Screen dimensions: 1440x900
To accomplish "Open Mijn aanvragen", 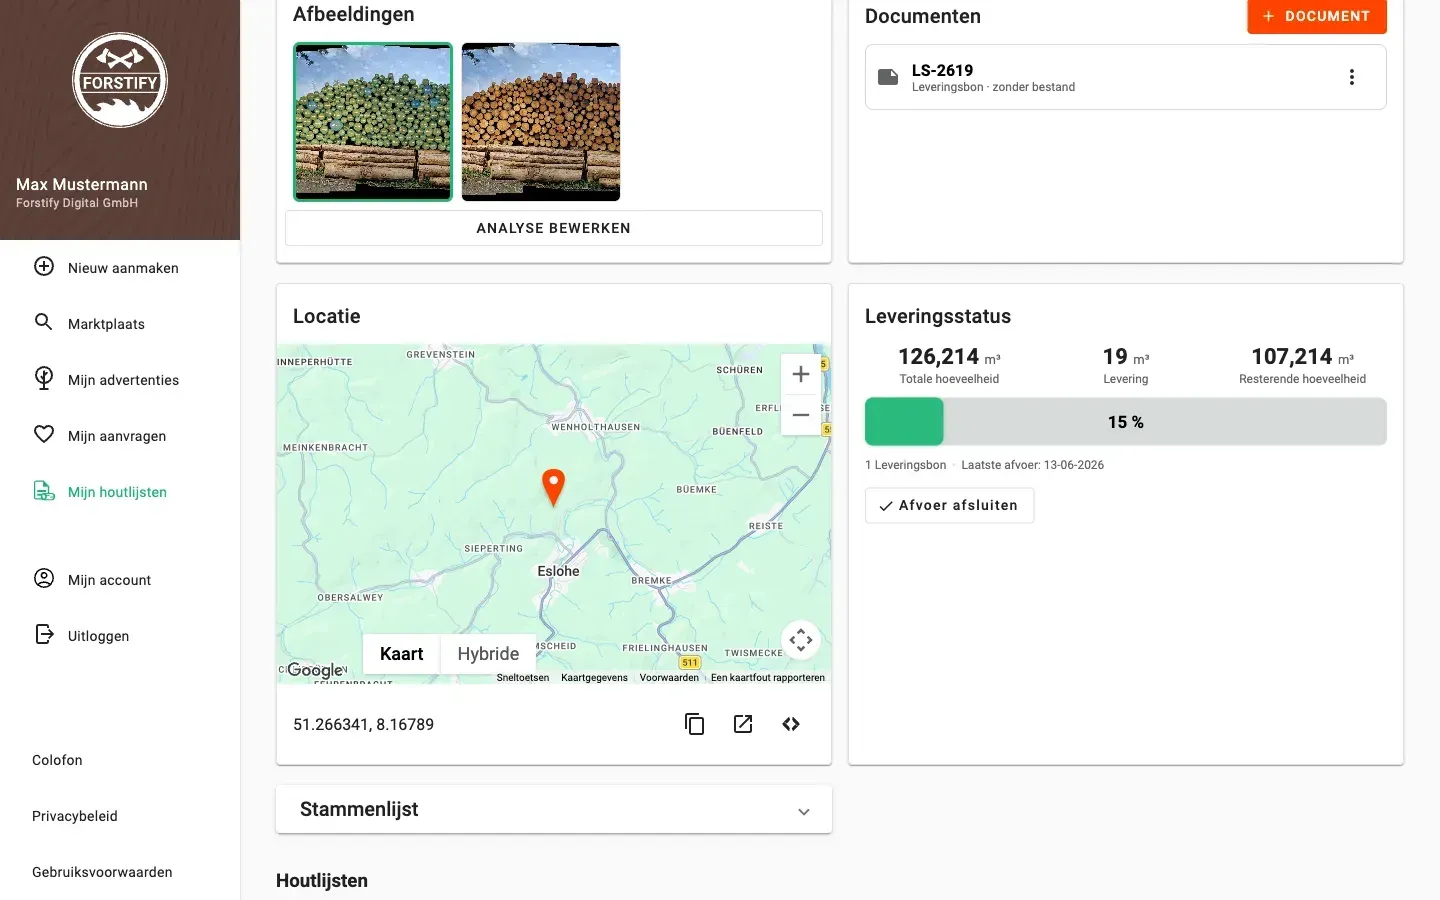I will click(120, 436).
